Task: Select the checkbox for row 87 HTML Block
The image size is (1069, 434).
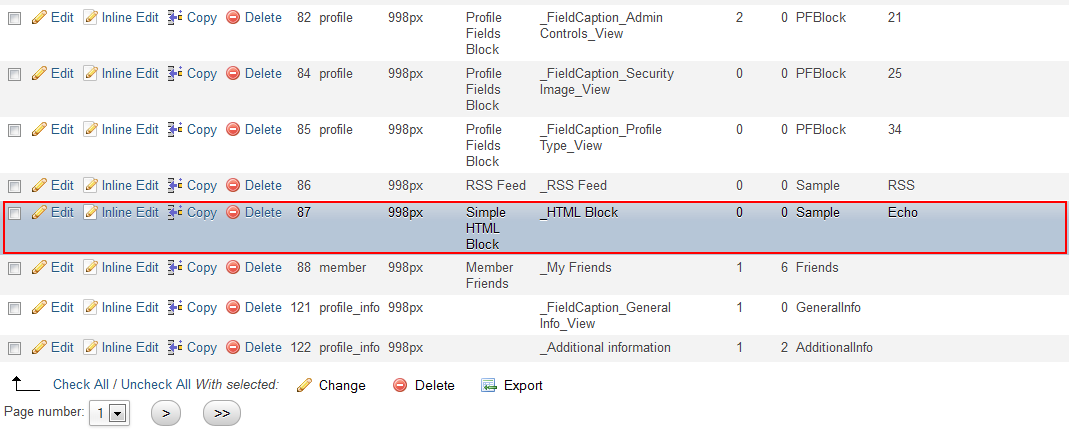Action: (x=15, y=213)
